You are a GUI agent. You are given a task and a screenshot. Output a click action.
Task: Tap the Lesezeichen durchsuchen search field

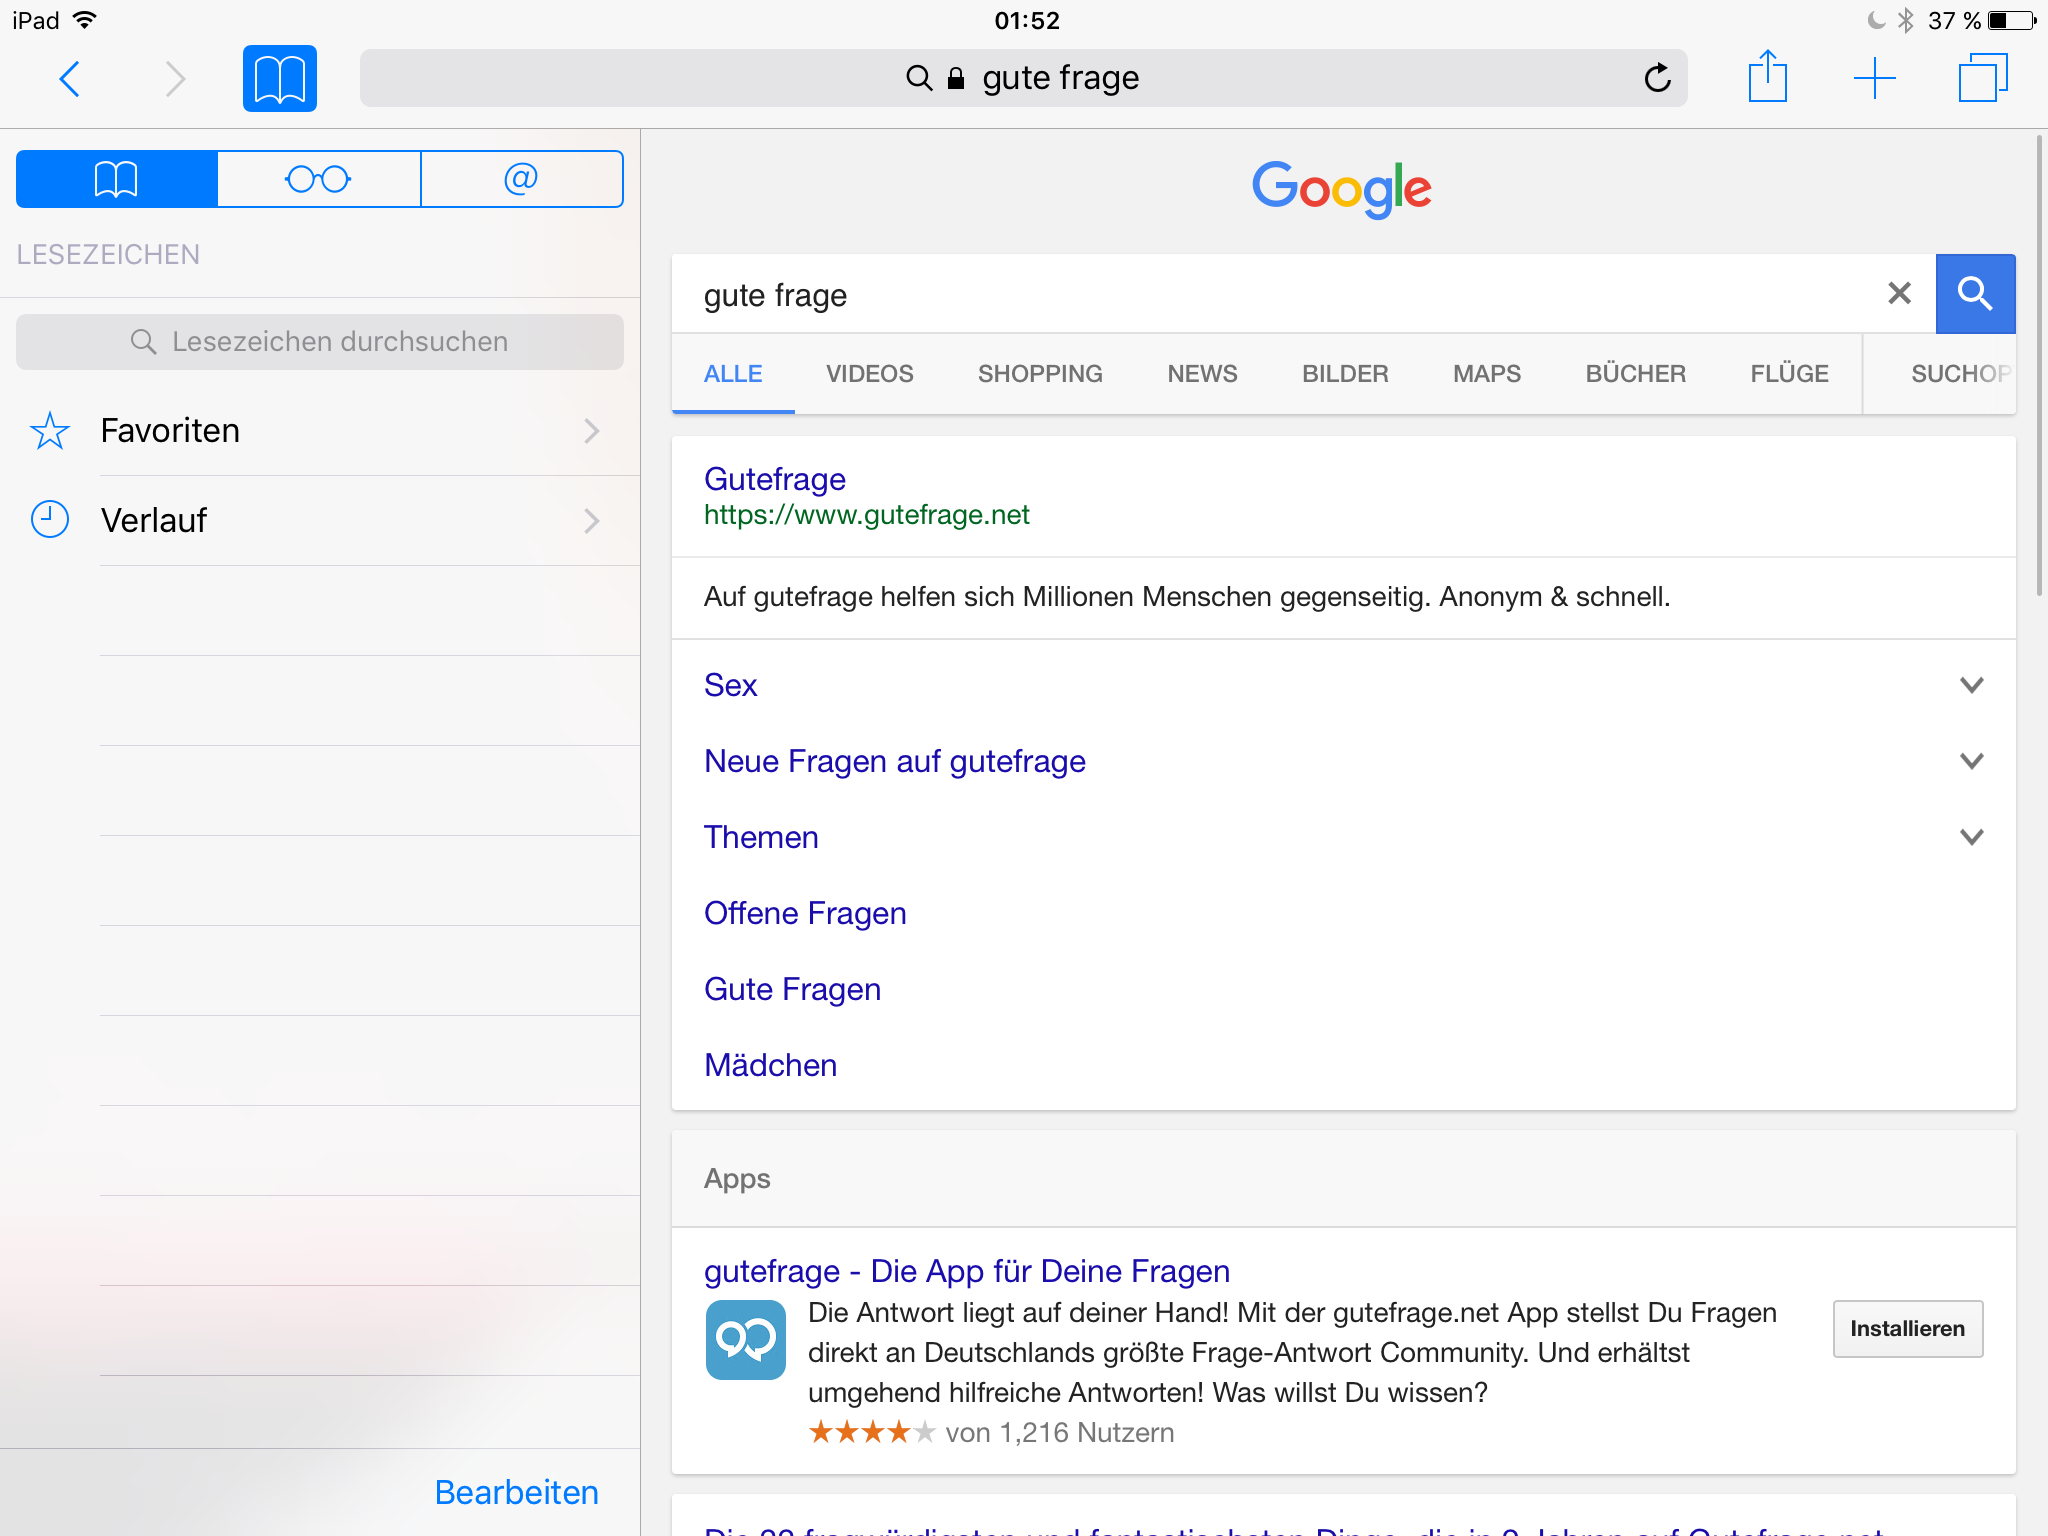coord(320,342)
